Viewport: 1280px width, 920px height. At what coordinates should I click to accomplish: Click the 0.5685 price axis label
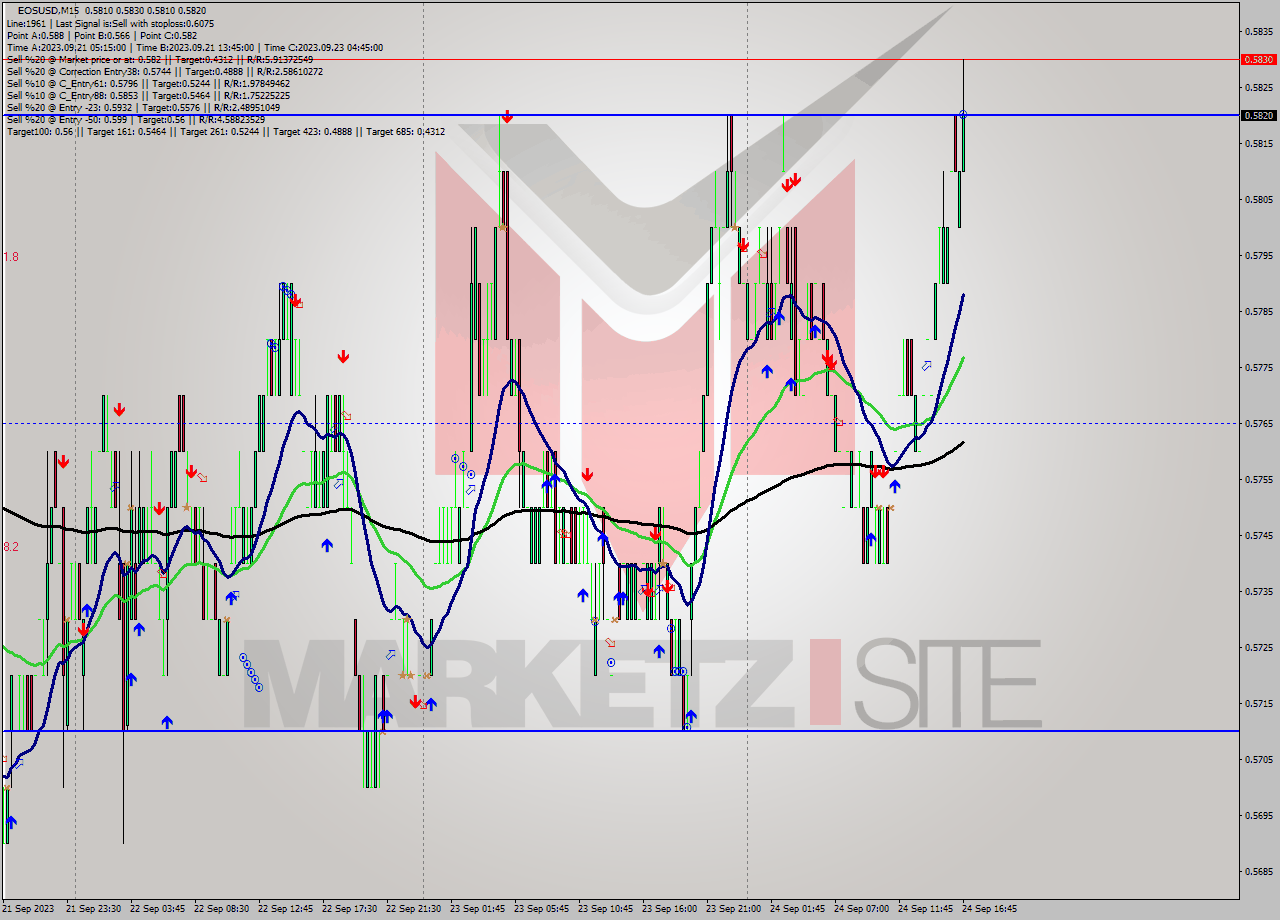[x=1258, y=871]
